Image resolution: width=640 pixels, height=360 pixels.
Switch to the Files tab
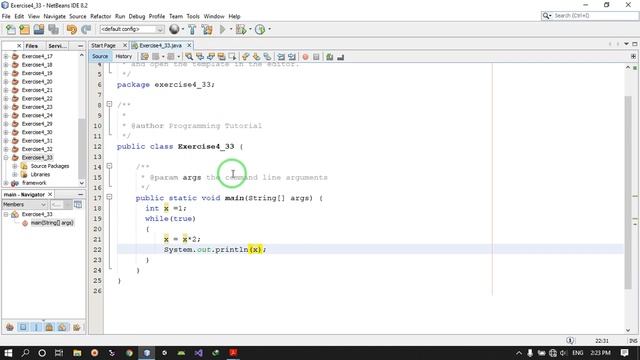point(31,46)
